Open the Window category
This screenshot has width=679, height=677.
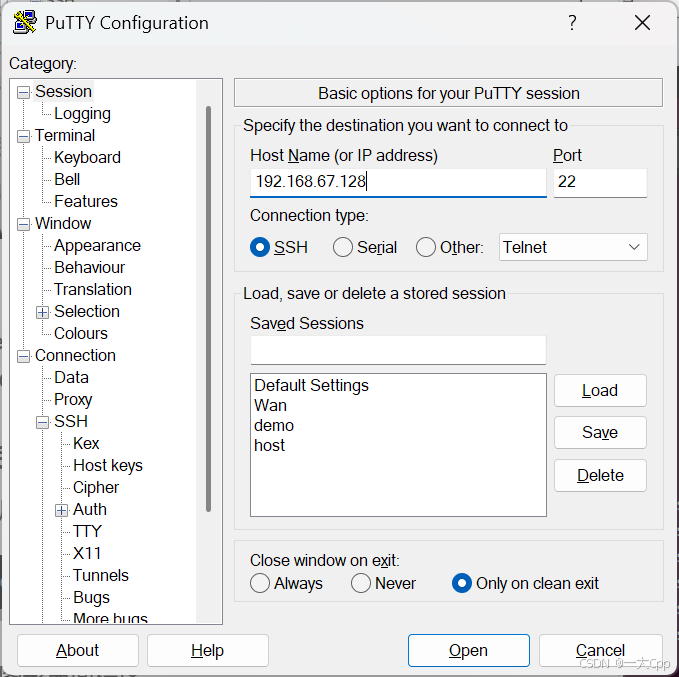pyautogui.click(x=63, y=224)
